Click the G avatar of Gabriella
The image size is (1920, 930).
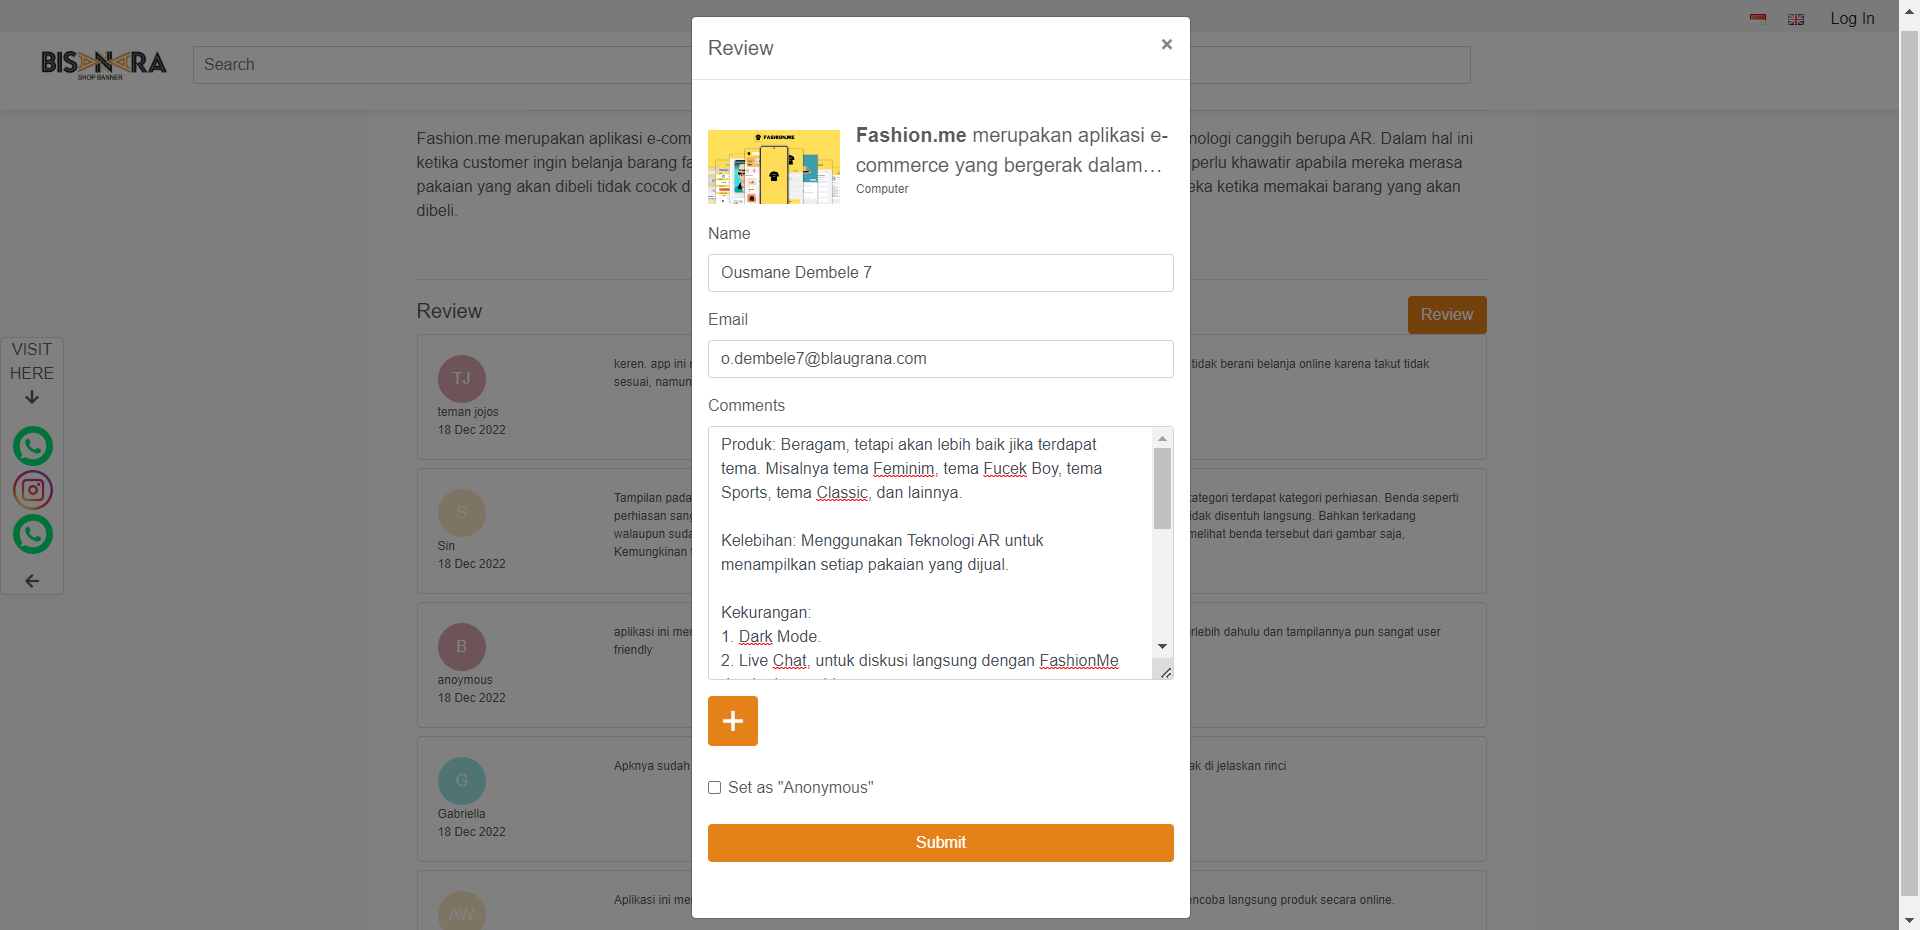pos(462,781)
